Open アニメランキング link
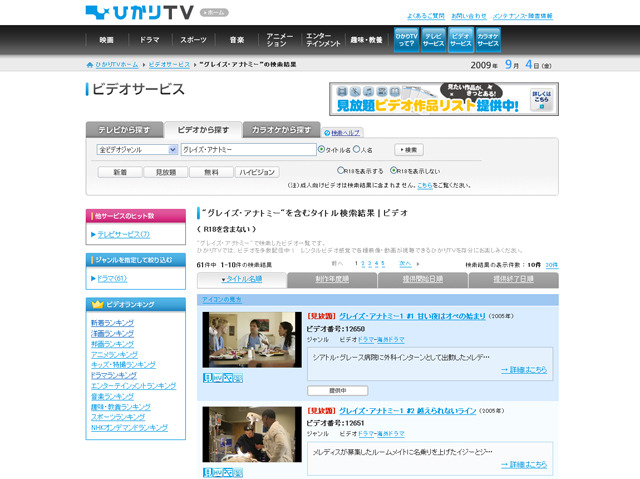 (114, 355)
